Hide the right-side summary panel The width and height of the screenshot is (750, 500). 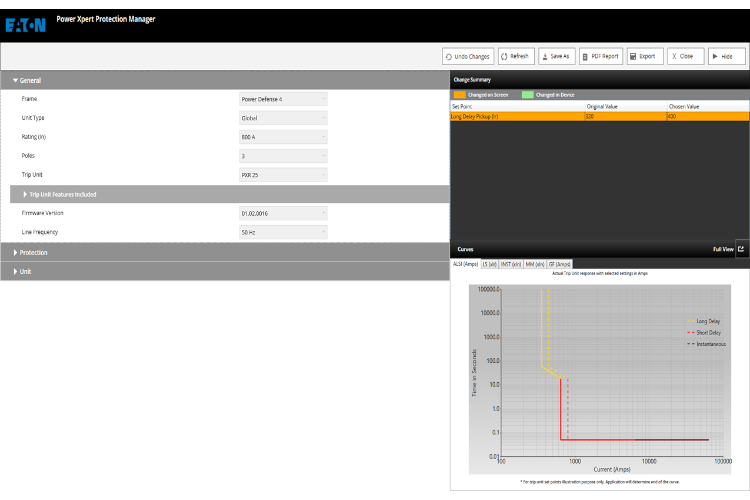click(x=721, y=57)
